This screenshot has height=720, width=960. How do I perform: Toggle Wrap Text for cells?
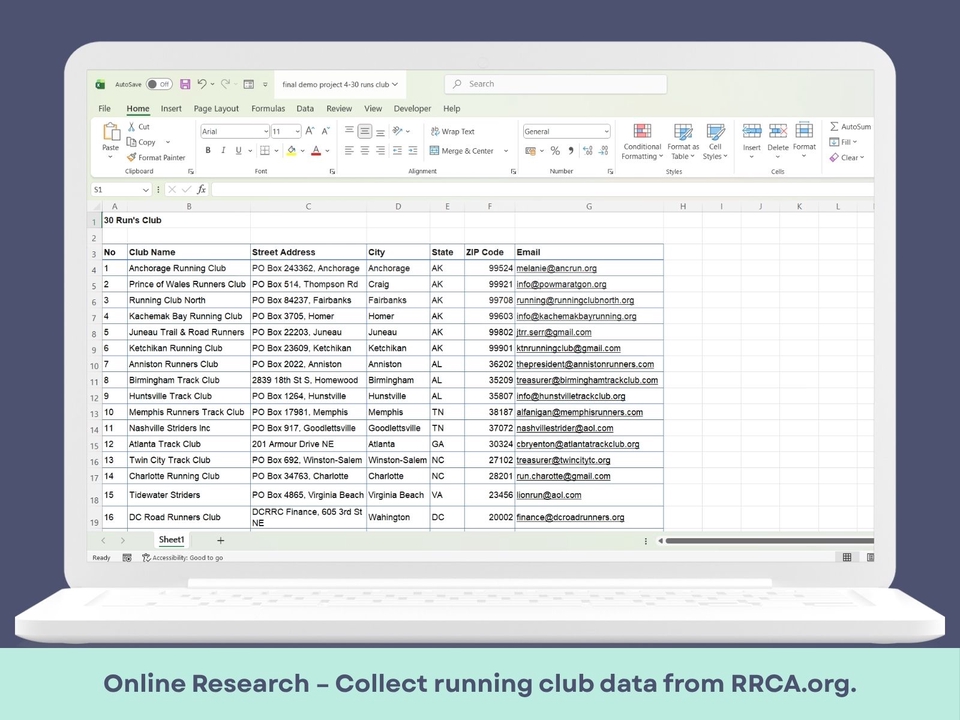(x=453, y=131)
